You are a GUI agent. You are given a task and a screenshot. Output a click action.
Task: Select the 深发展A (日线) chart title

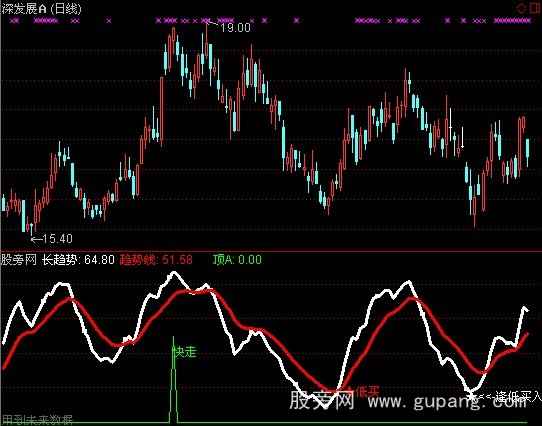[x=41, y=8]
